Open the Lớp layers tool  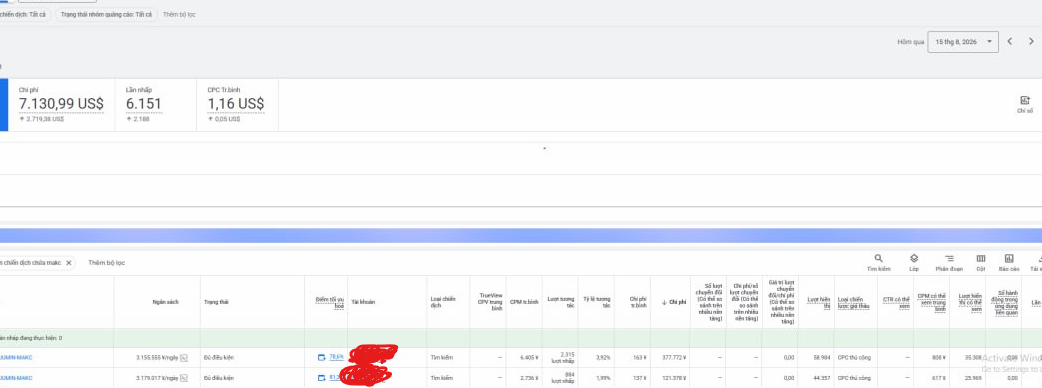pyautogui.click(x=914, y=262)
